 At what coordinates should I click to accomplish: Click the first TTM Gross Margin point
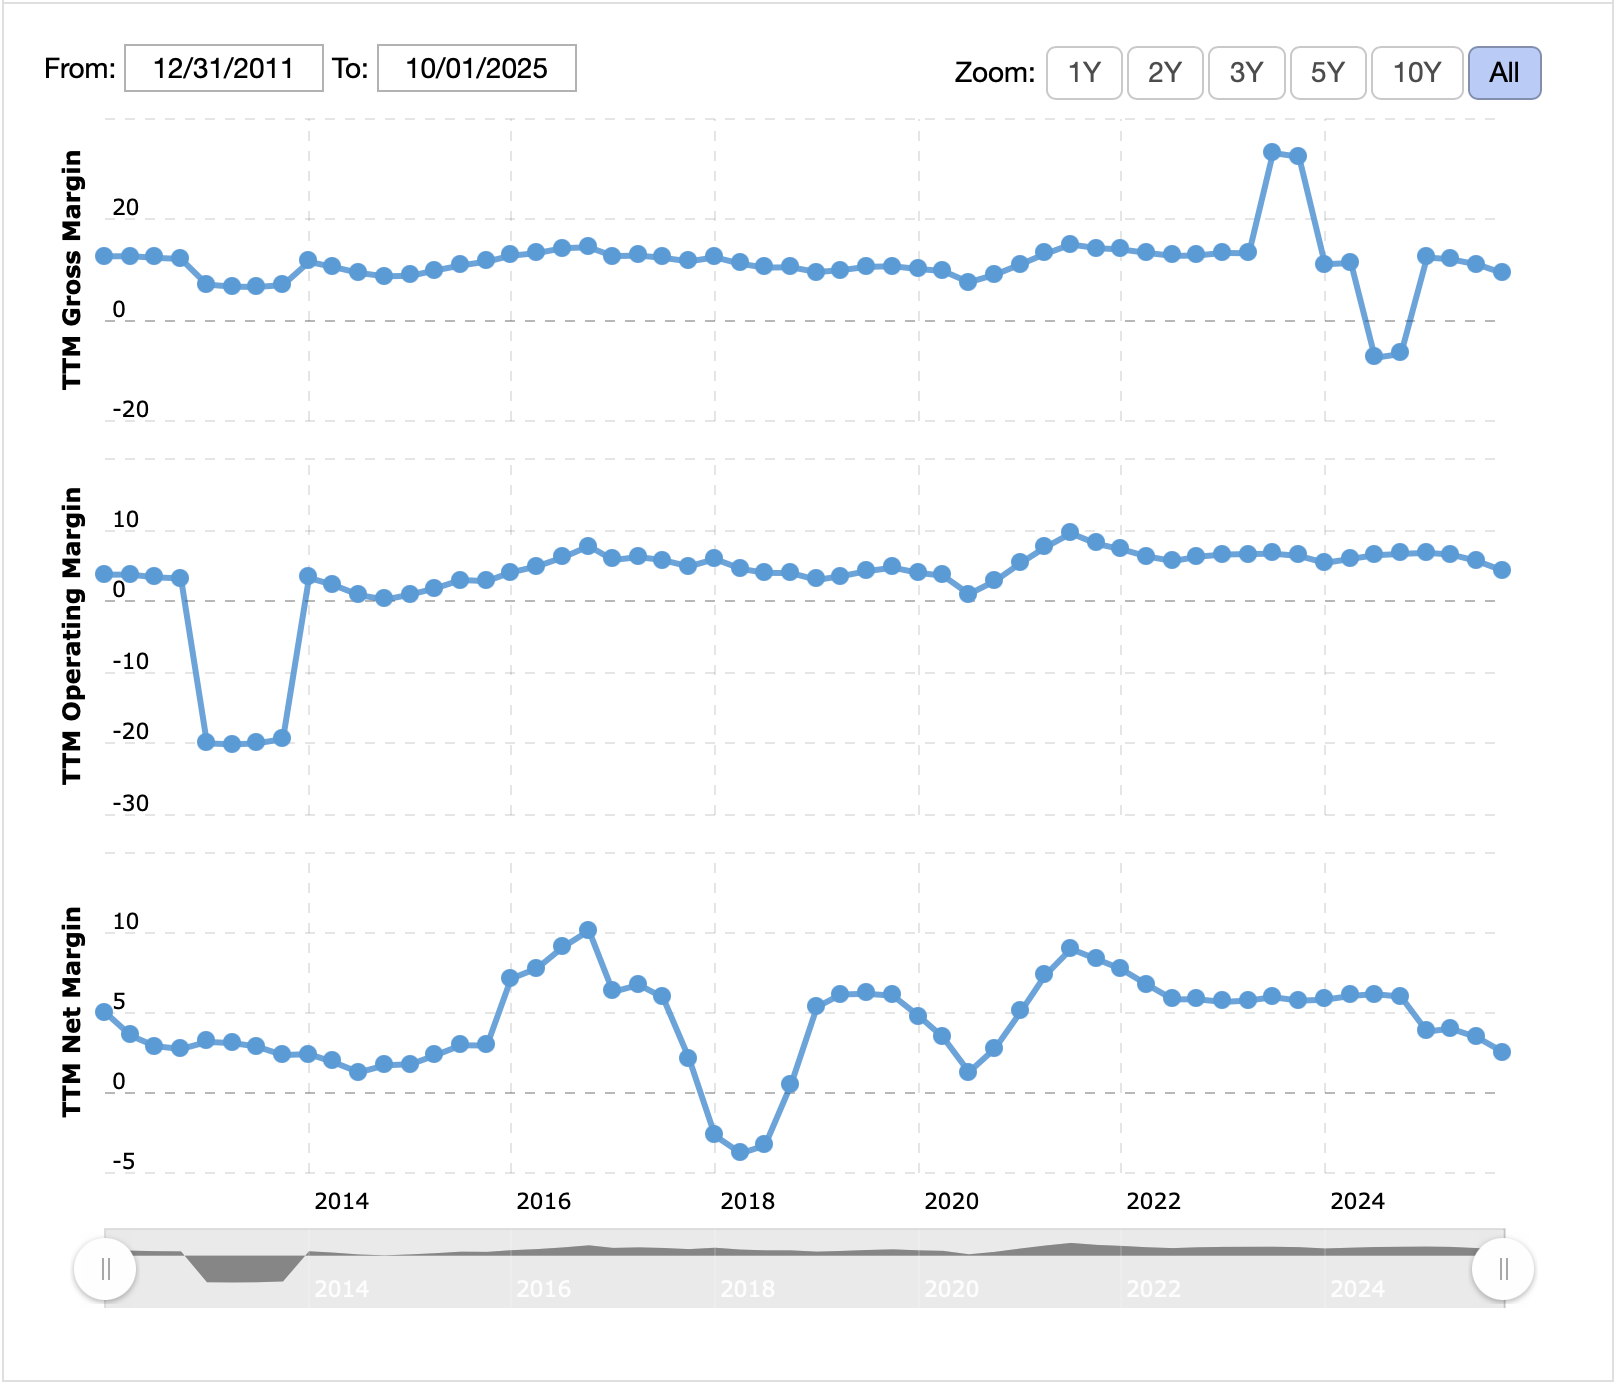tap(104, 256)
